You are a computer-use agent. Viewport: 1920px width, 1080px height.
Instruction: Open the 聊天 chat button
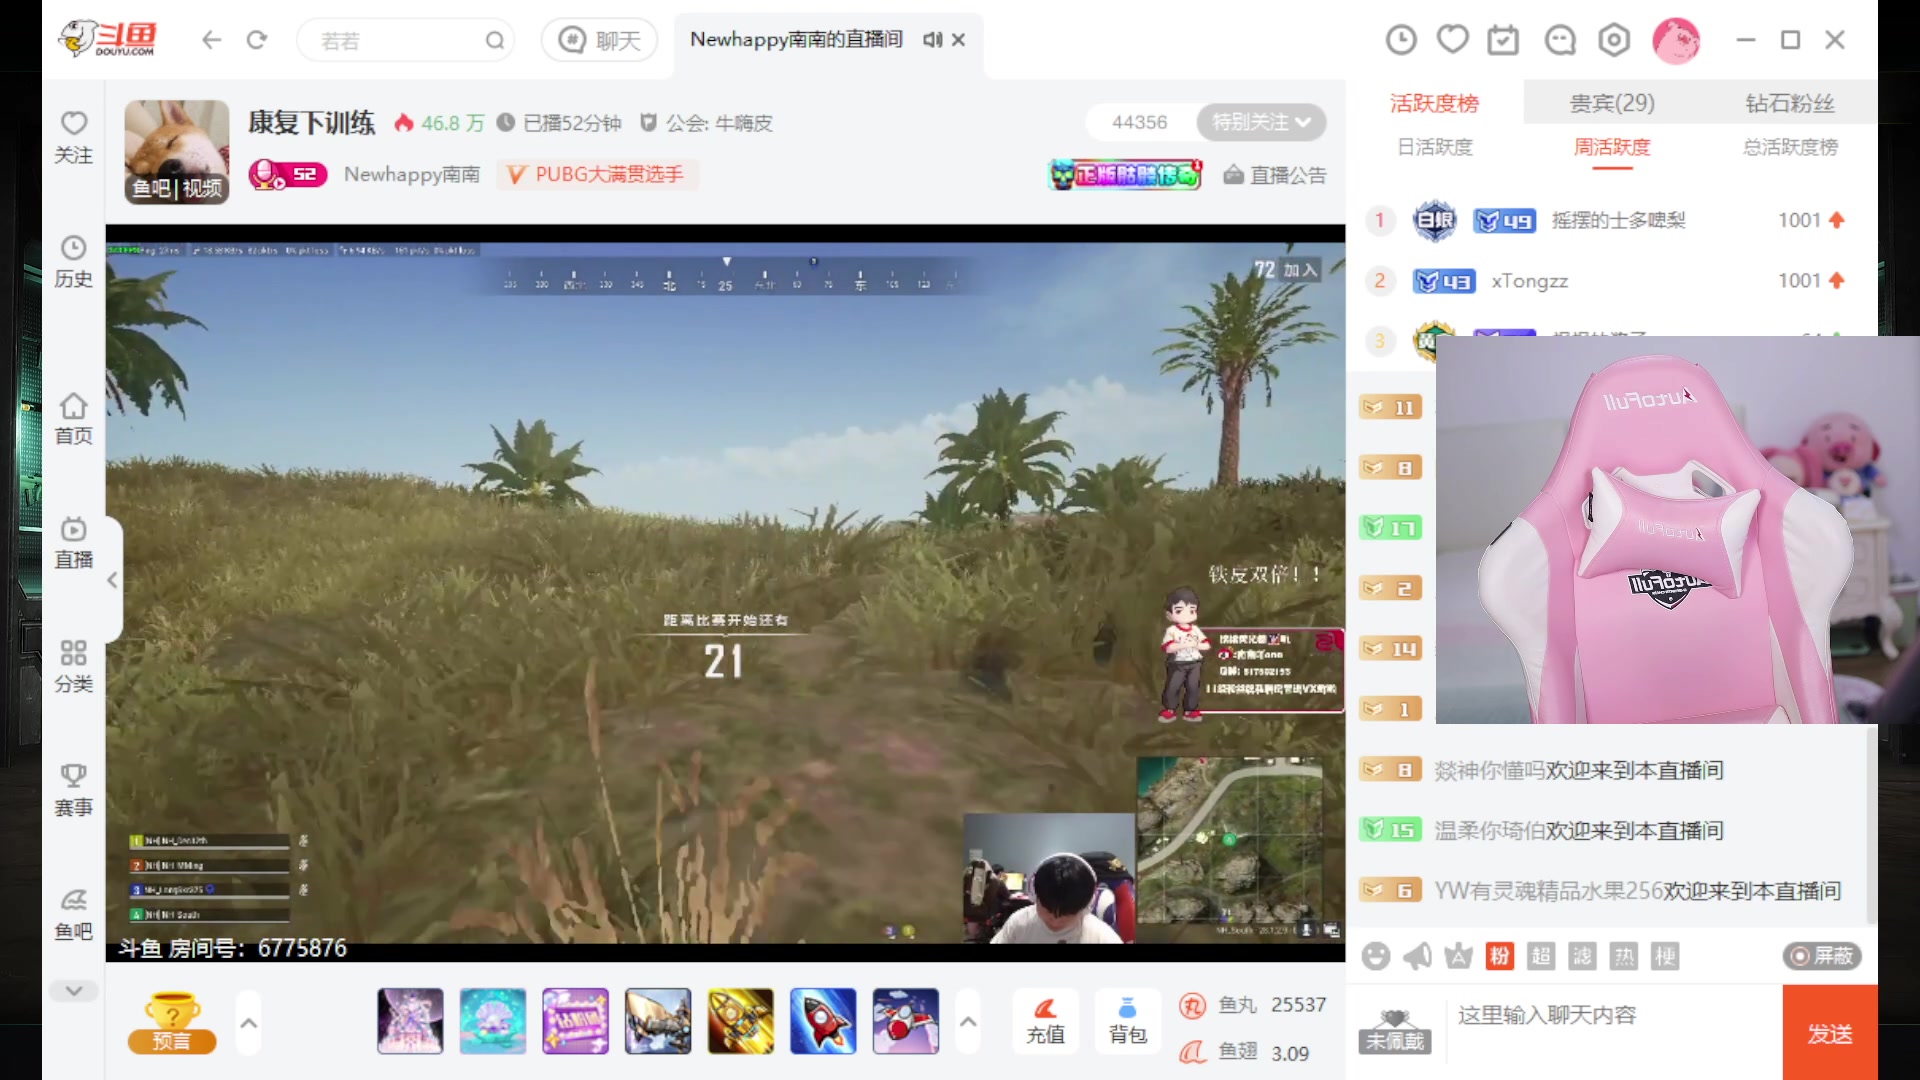[x=599, y=40]
